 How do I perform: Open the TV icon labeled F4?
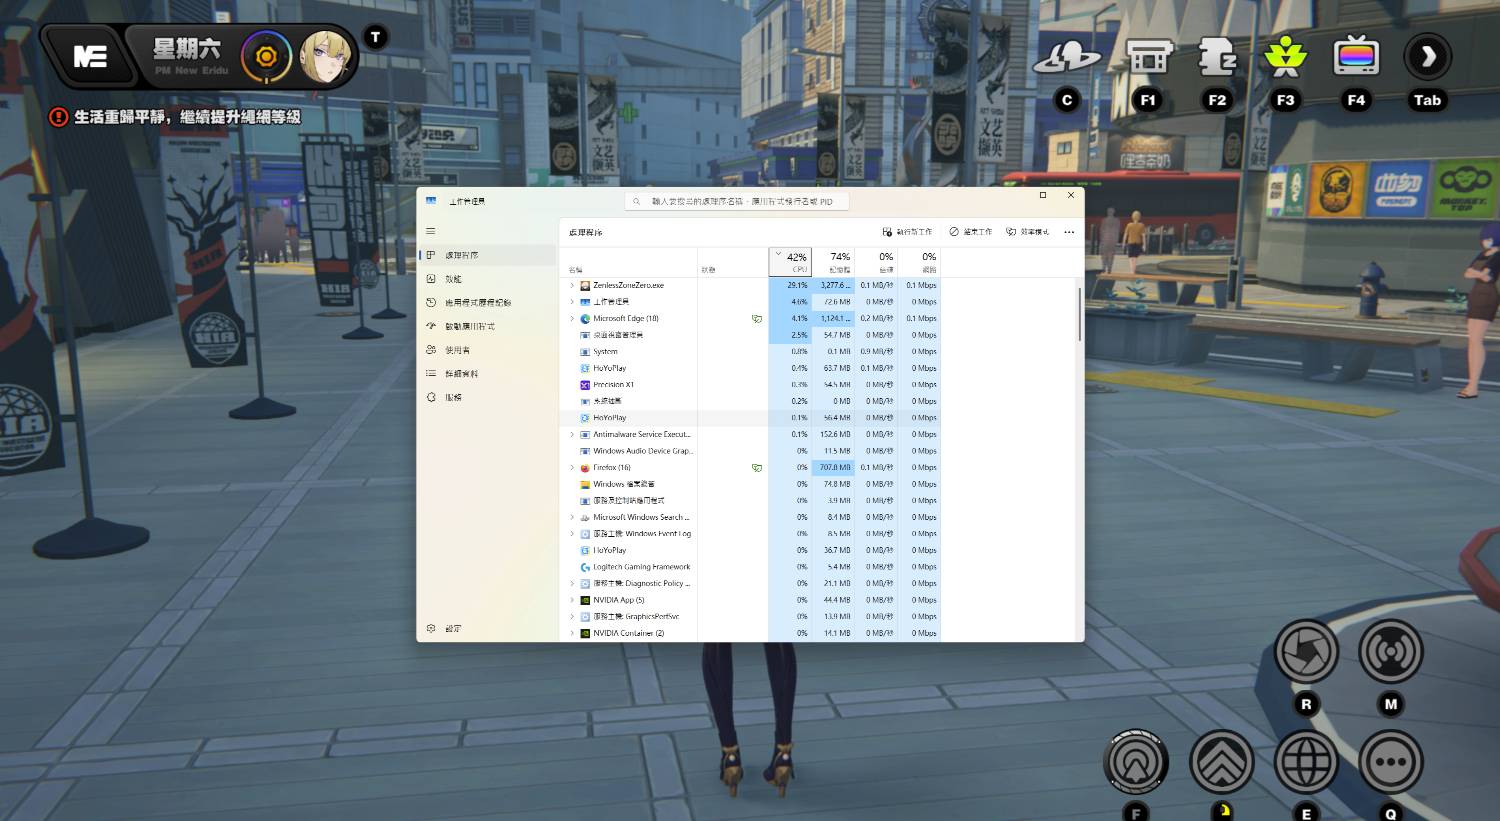coord(1356,58)
